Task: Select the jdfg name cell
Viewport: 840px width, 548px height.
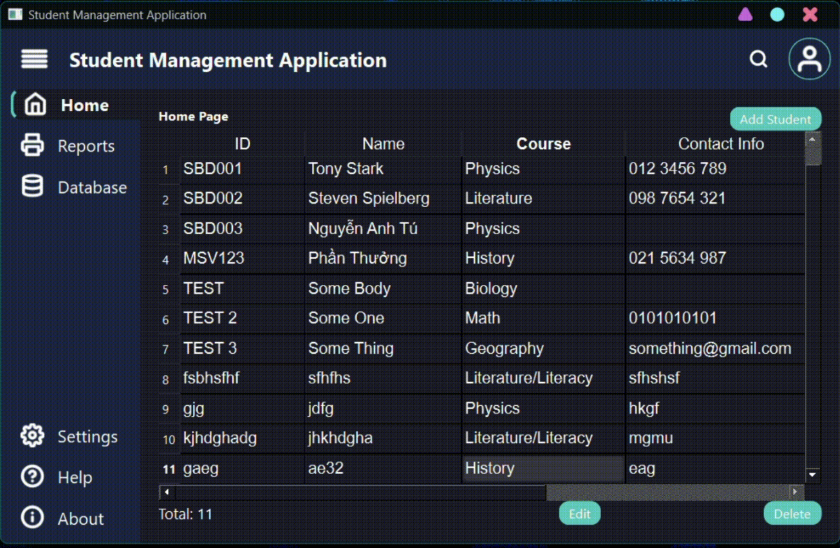Action: [x=383, y=409]
